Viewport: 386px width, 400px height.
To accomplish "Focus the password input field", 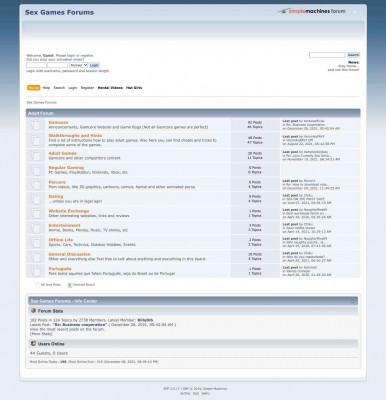I will click(58, 65).
